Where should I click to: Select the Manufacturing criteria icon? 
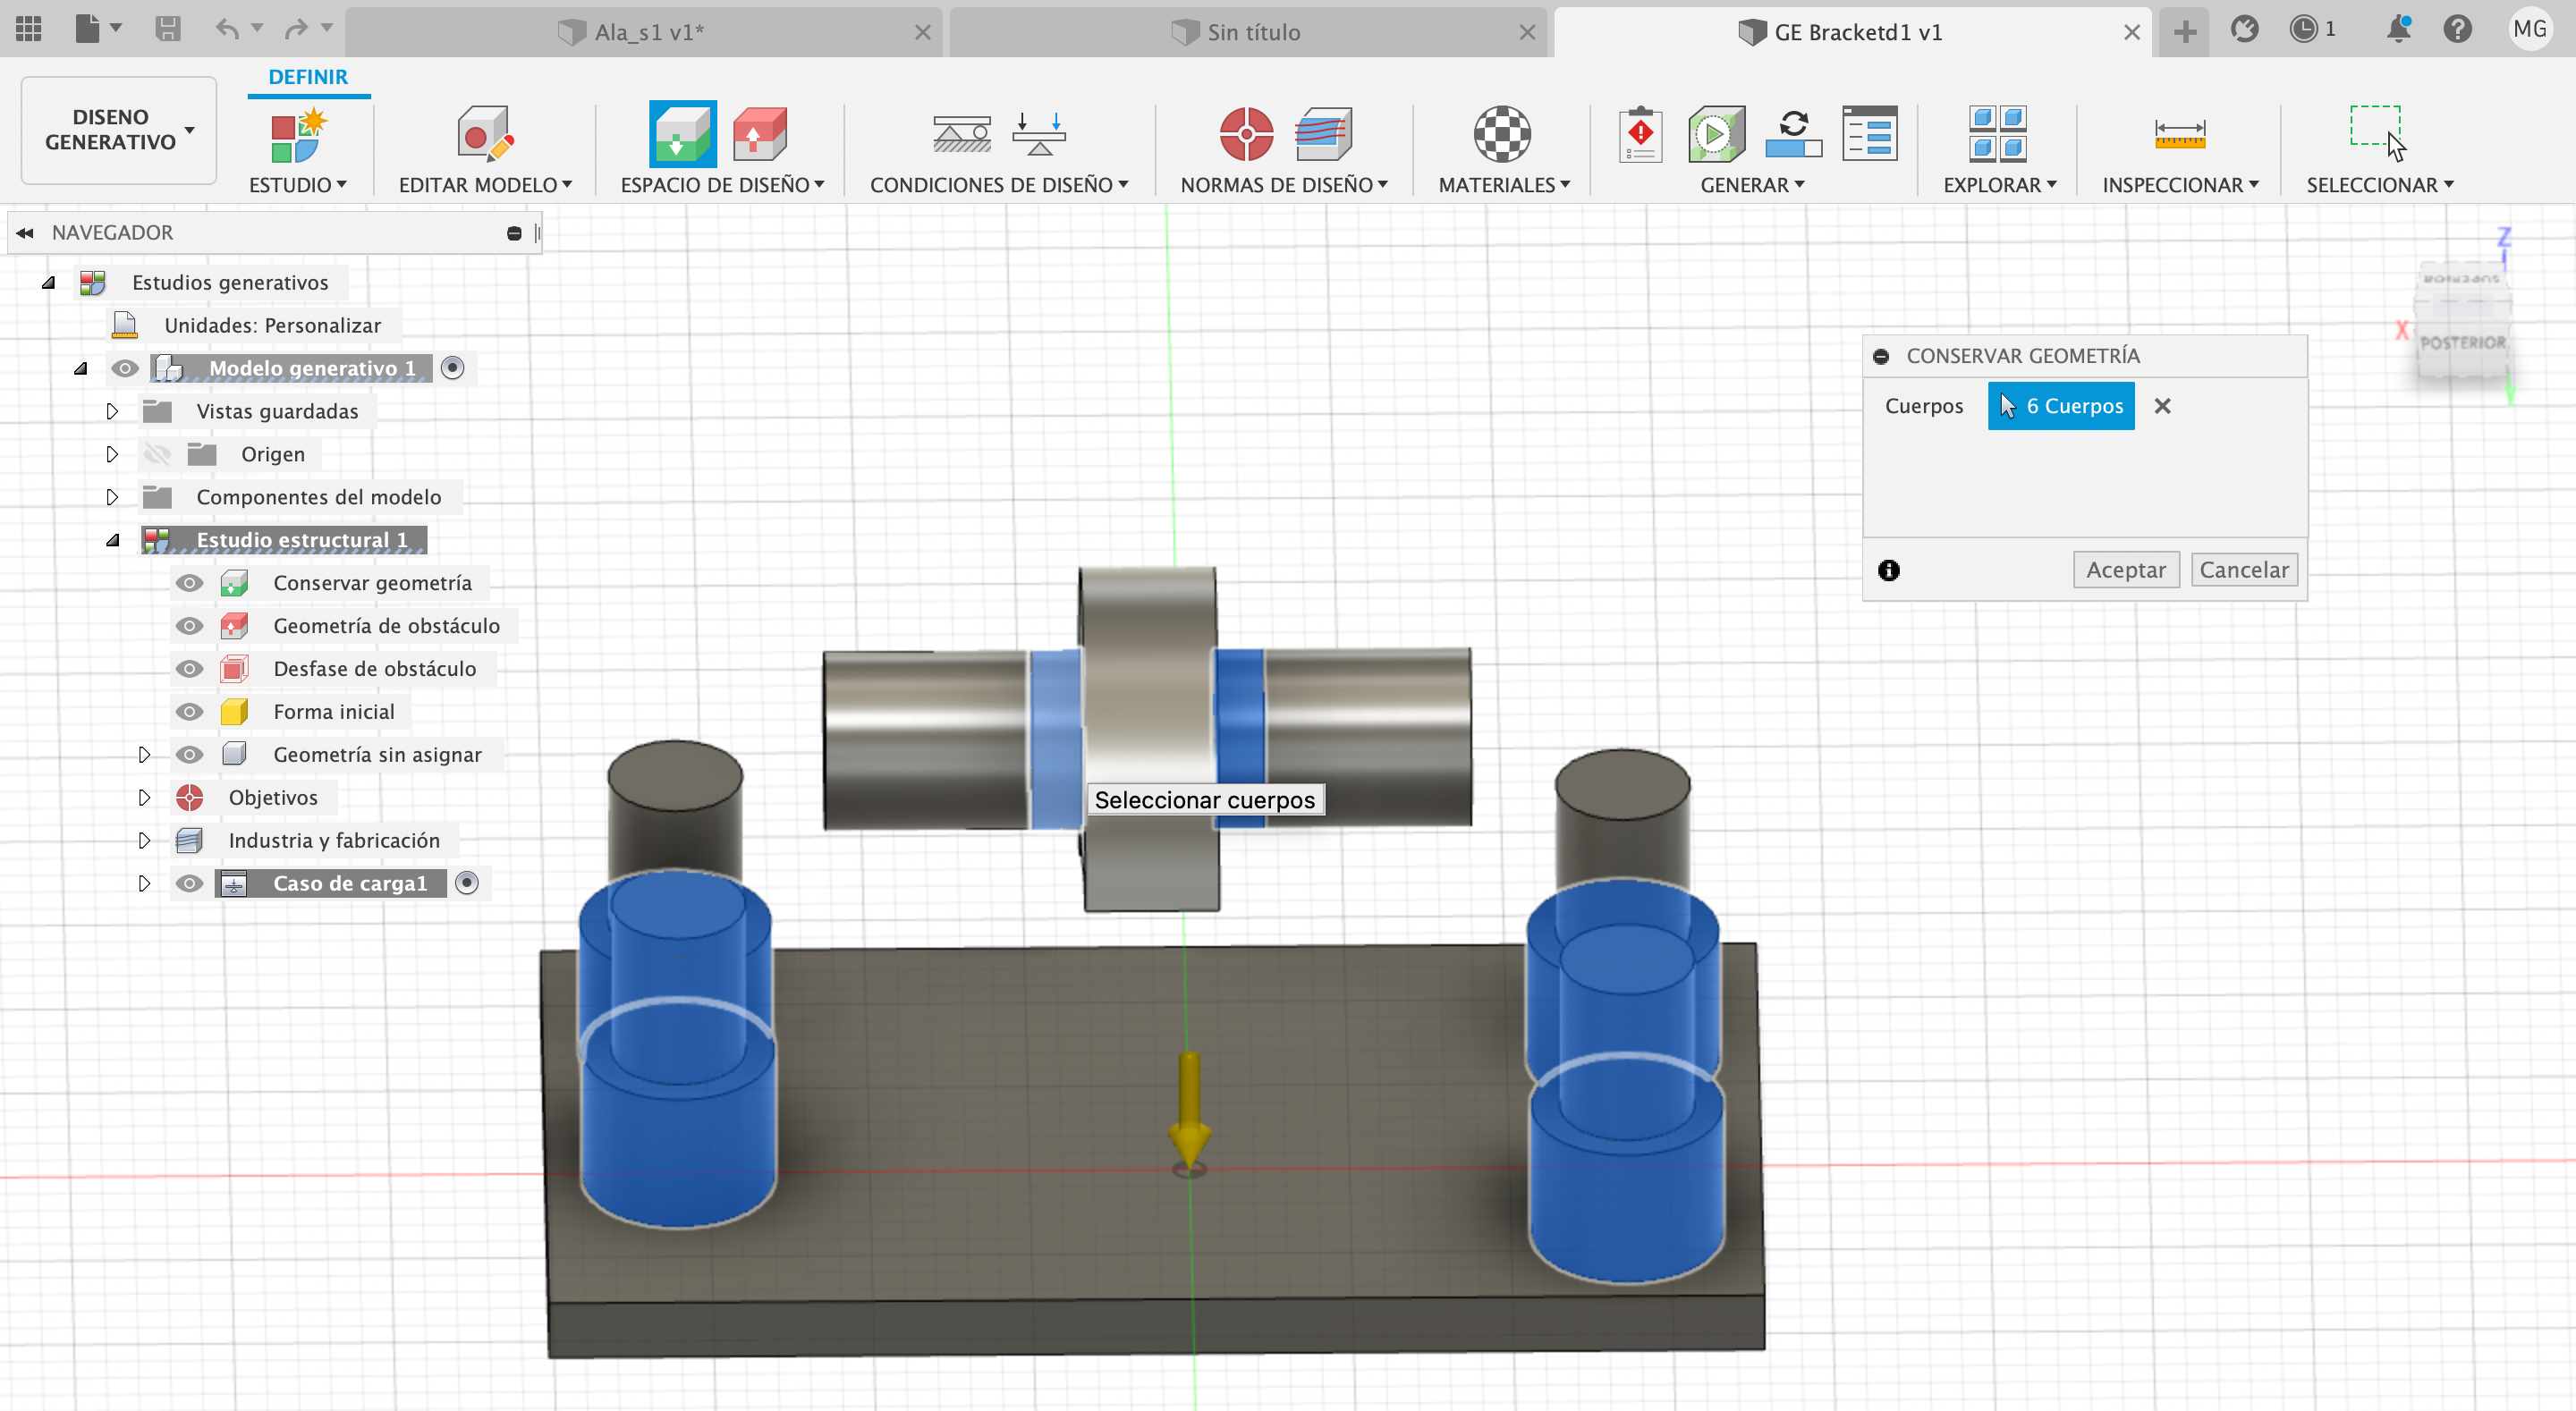[1323, 134]
